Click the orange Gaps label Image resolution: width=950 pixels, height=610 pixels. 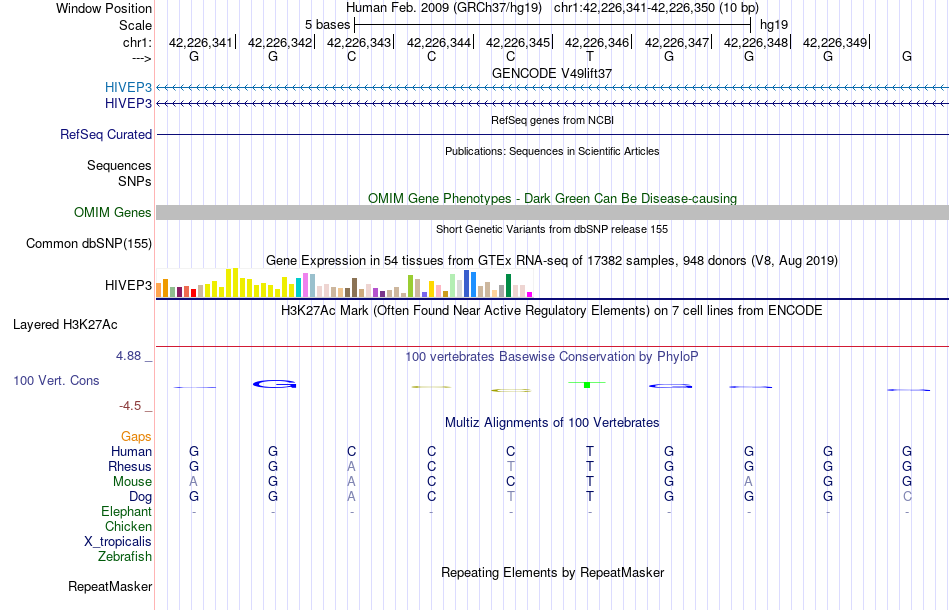pyautogui.click(x=136, y=437)
